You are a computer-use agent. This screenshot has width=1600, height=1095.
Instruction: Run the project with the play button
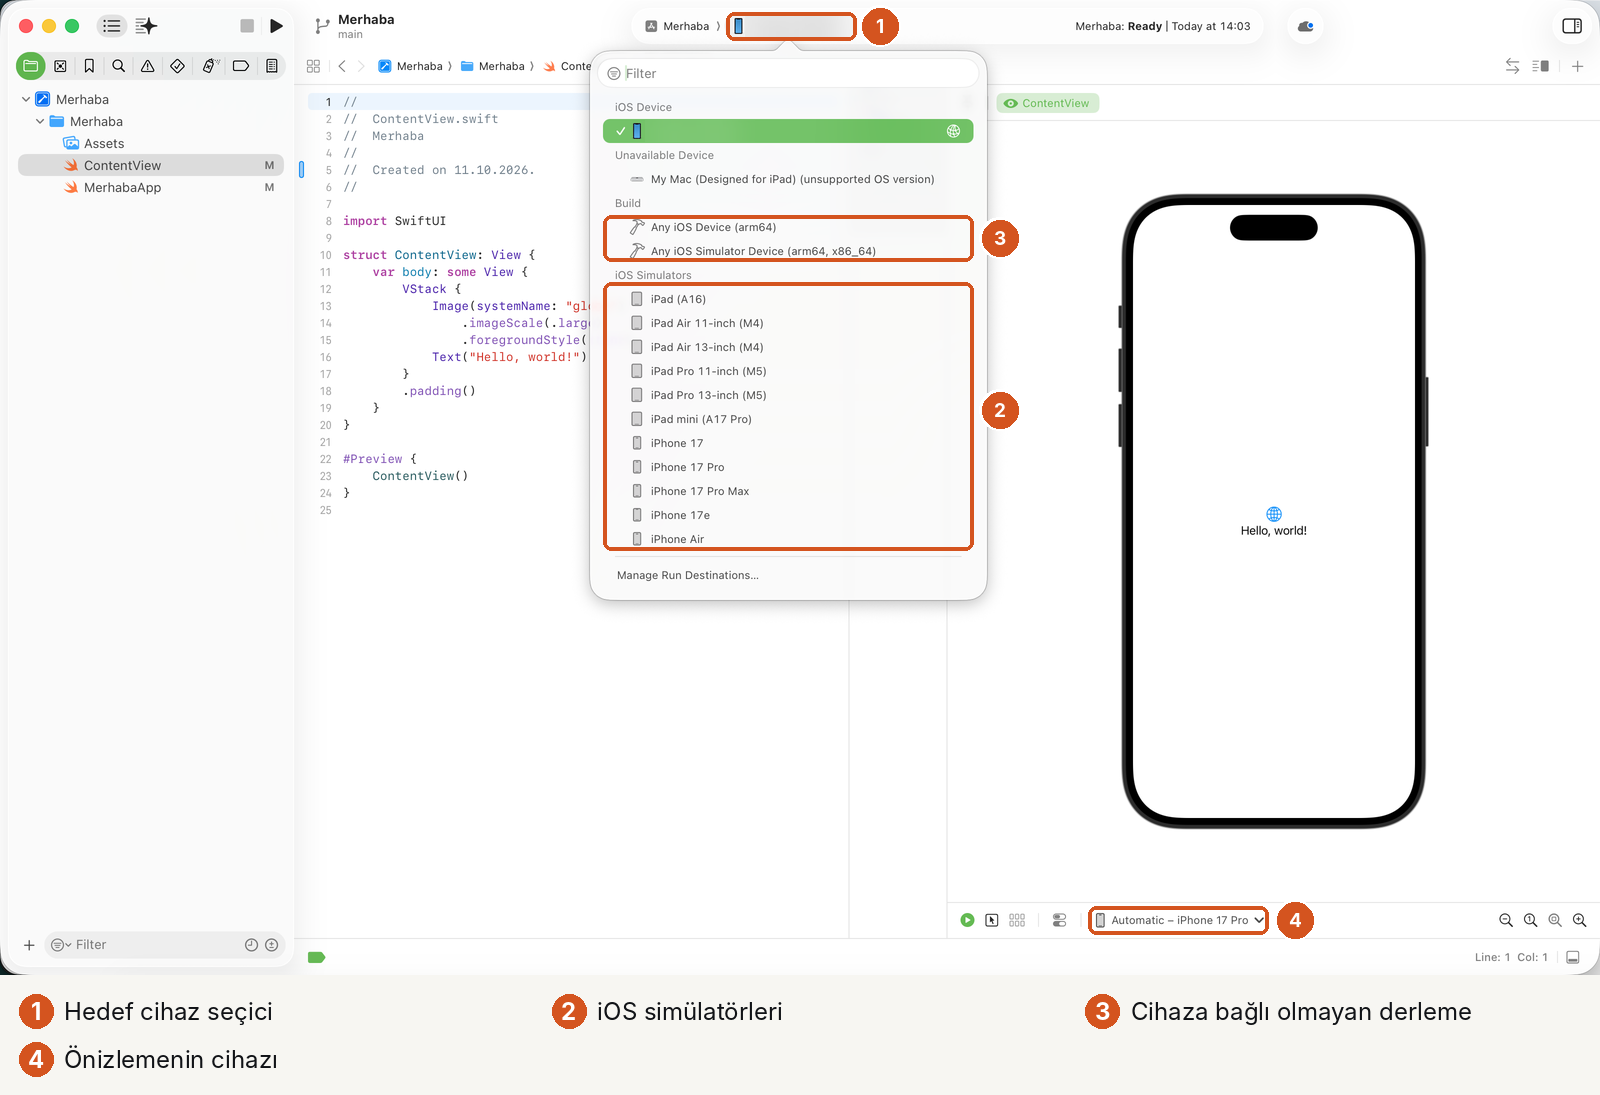pyautogui.click(x=277, y=26)
